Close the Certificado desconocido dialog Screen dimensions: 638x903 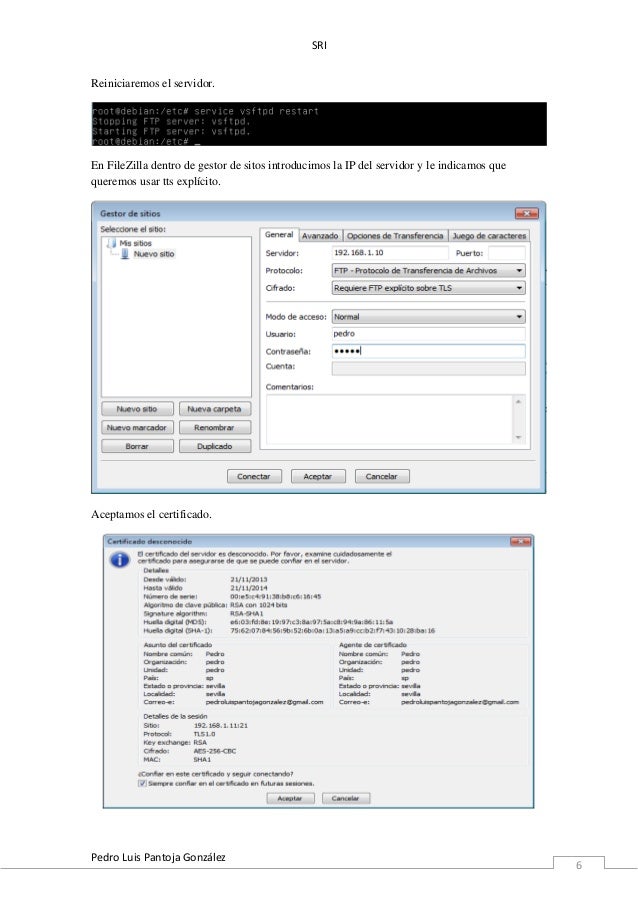point(520,541)
